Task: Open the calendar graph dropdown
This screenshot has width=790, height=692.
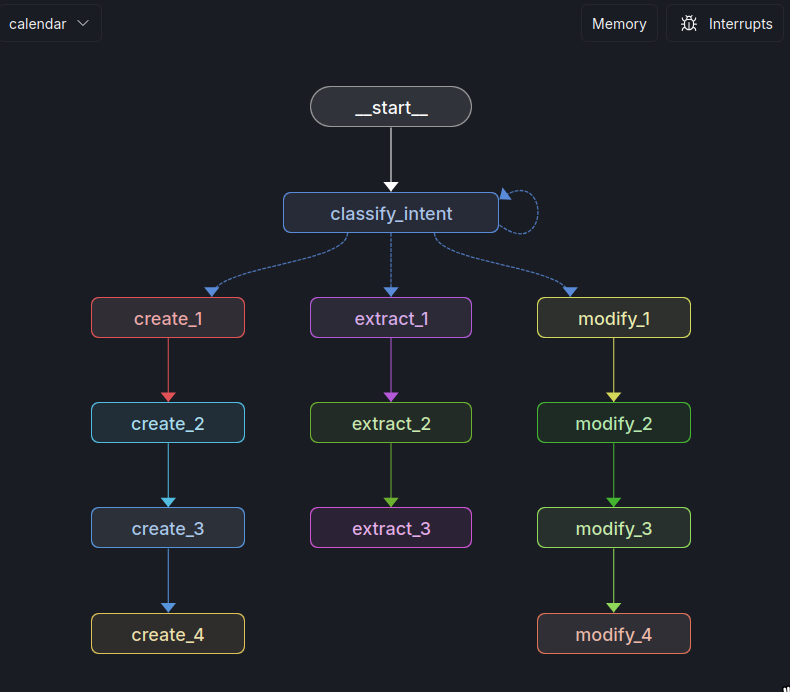Action: coord(49,23)
